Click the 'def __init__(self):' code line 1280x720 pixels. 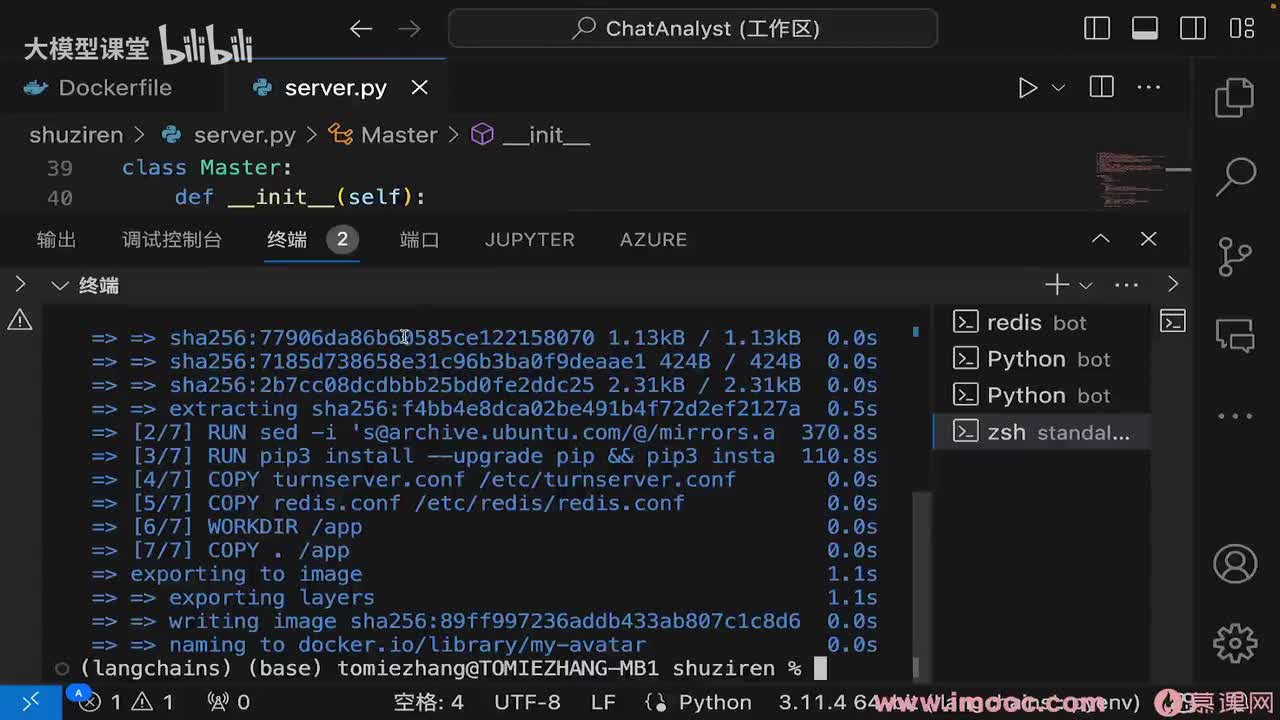[x=300, y=197]
